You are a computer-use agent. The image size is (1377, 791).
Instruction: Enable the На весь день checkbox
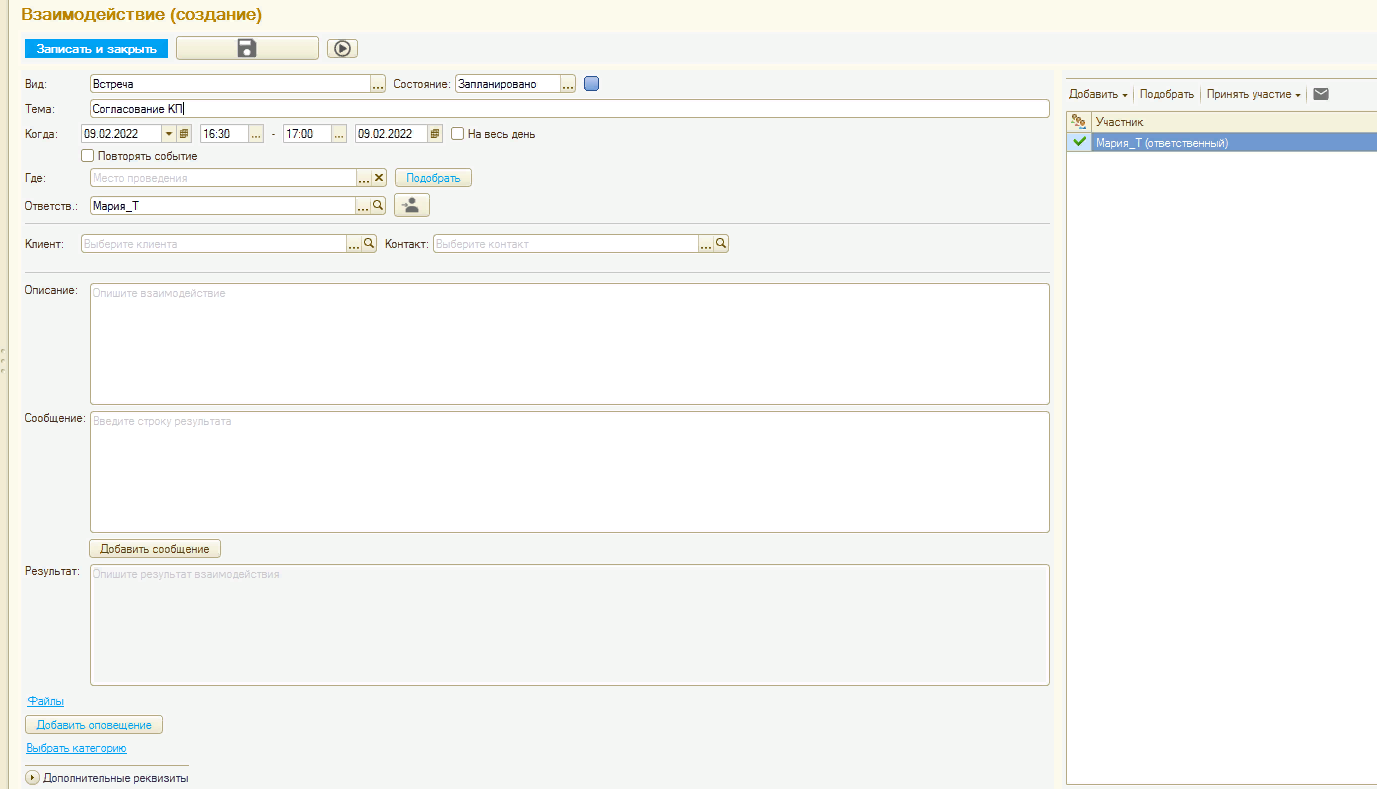(x=458, y=134)
